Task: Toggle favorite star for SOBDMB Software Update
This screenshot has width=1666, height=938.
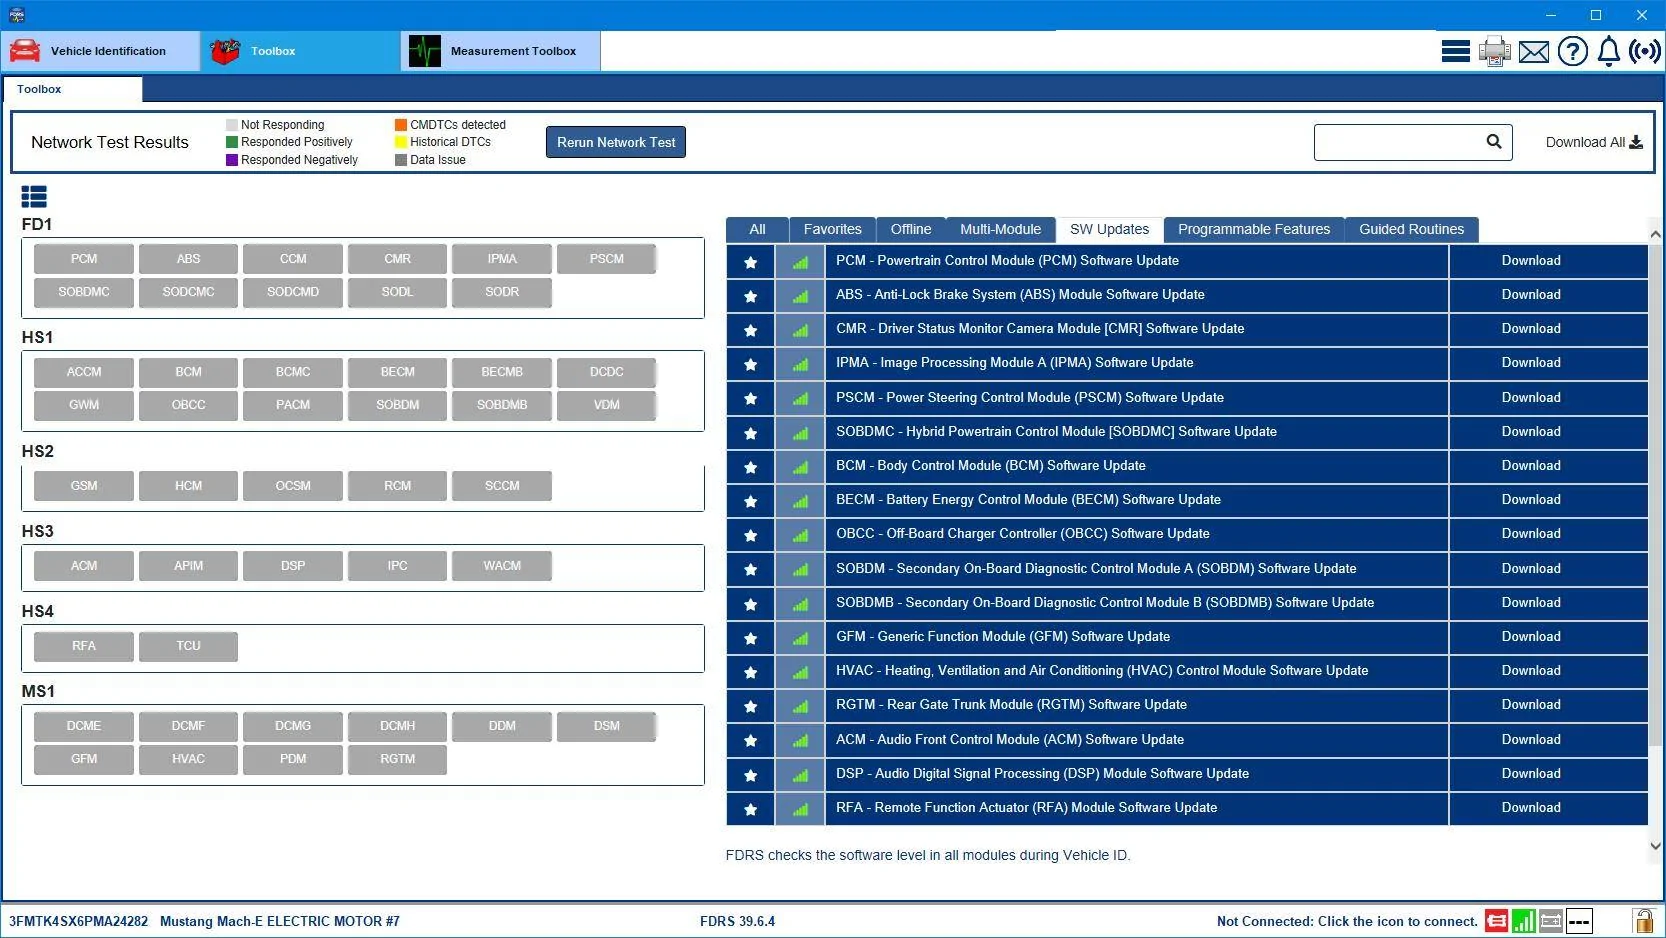Action: [750, 604]
